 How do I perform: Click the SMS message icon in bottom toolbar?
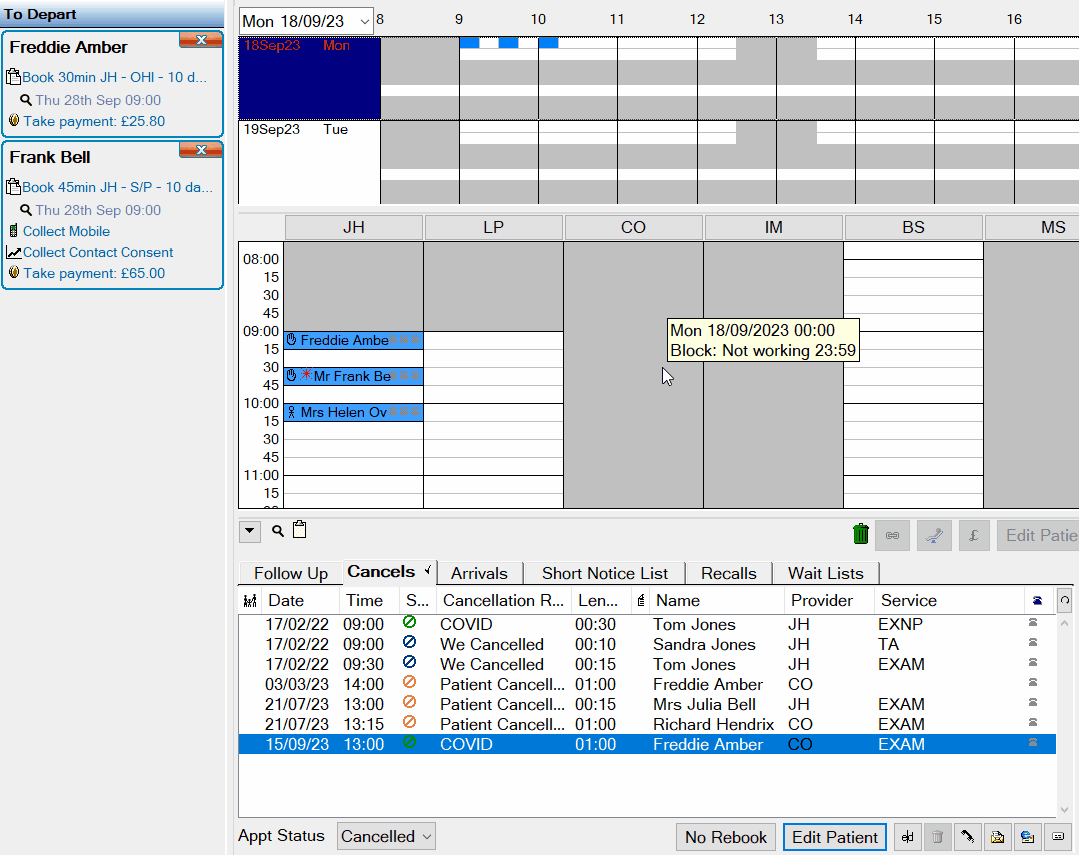(1058, 837)
